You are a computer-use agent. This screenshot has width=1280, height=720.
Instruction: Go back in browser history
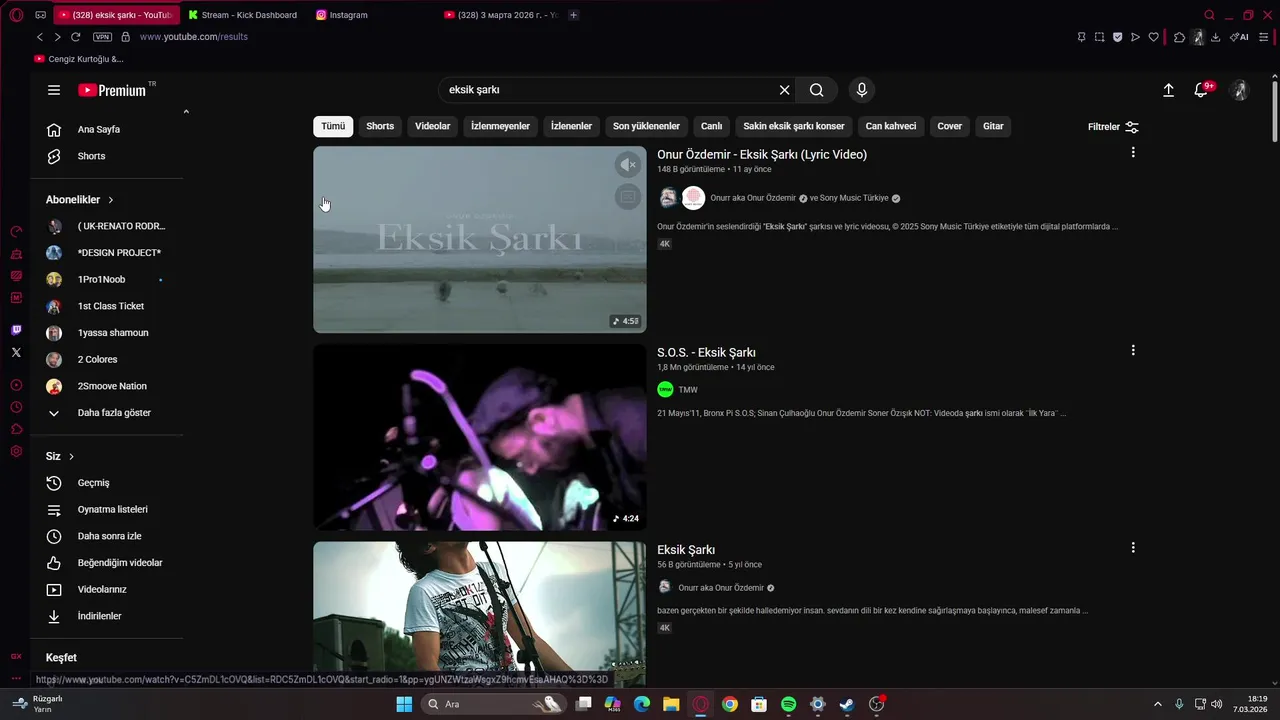[40, 37]
